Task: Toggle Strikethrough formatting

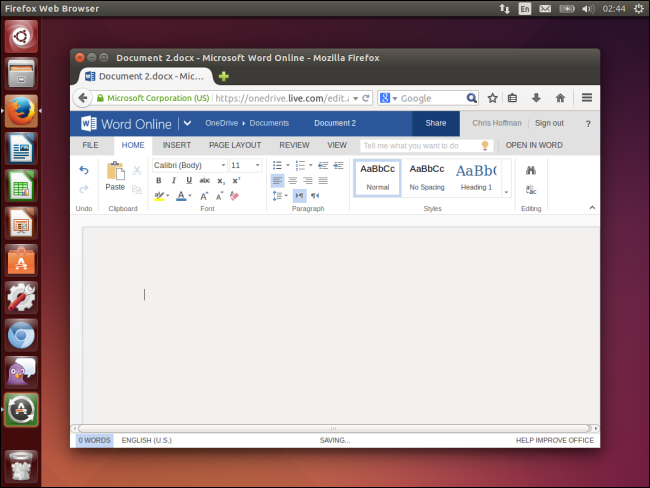Action: (205, 180)
